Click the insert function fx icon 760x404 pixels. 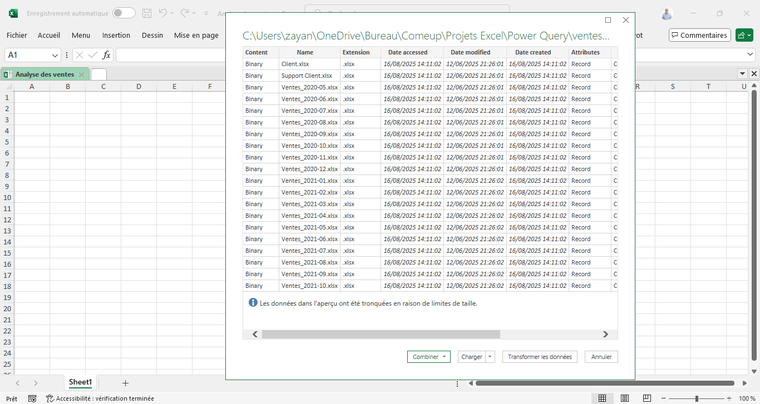[106, 55]
